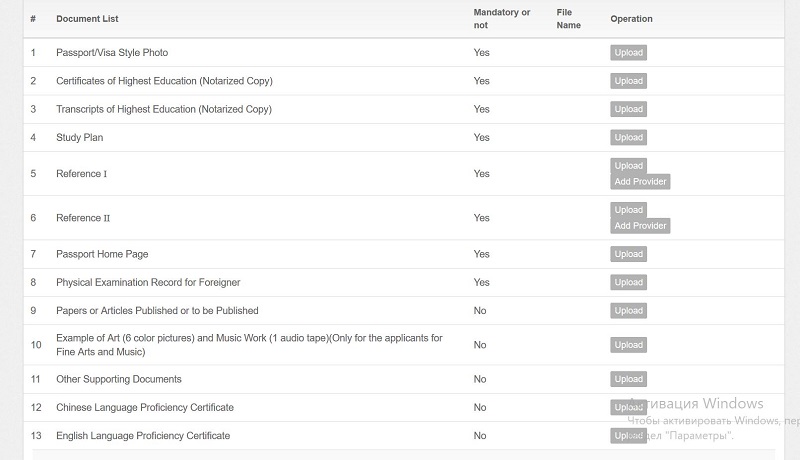Screen dimensions: 800x460
Task: Click the 'Reference I' label
Action: (82, 174)
